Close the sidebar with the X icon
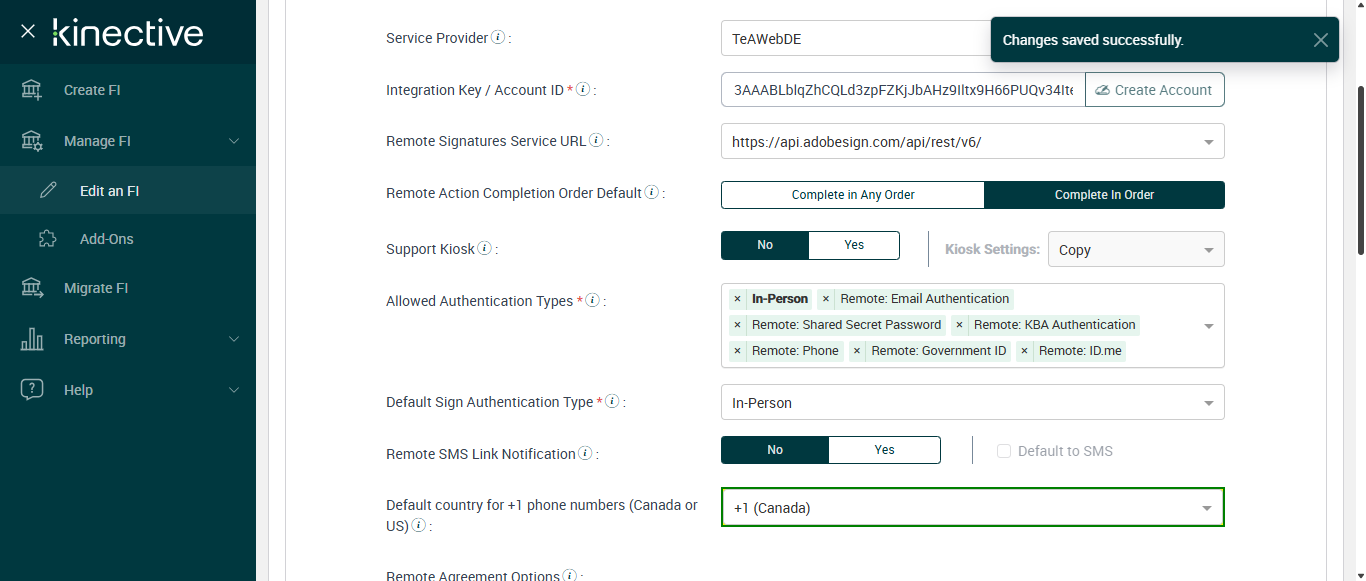The width and height of the screenshot is (1366, 581). (28, 32)
